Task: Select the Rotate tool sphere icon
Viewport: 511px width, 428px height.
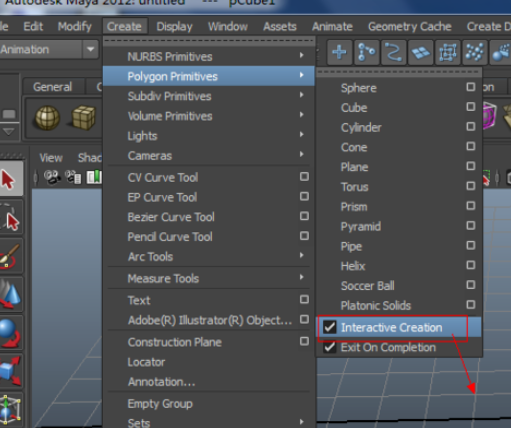Action: click(10, 333)
